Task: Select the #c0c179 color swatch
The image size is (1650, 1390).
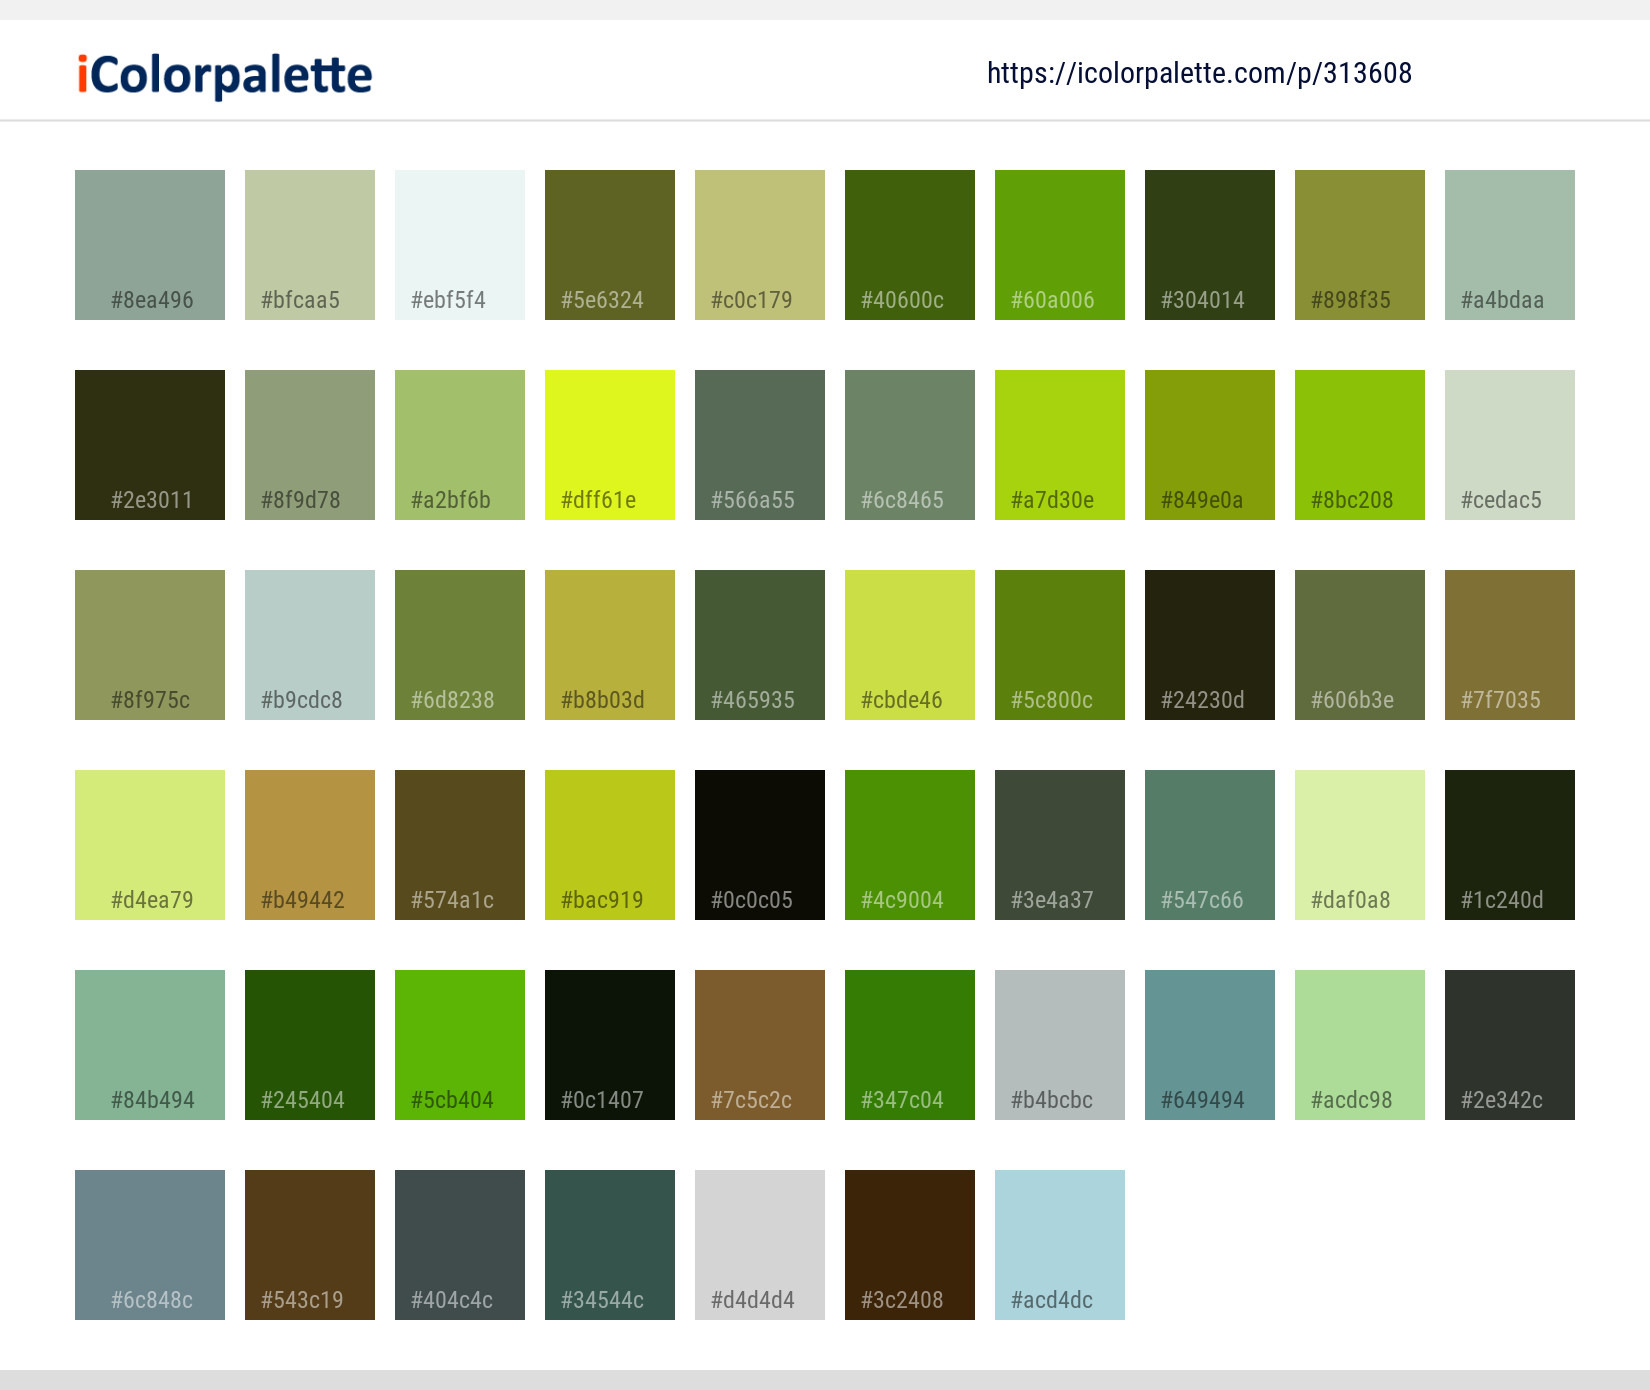Action: click(760, 245)
